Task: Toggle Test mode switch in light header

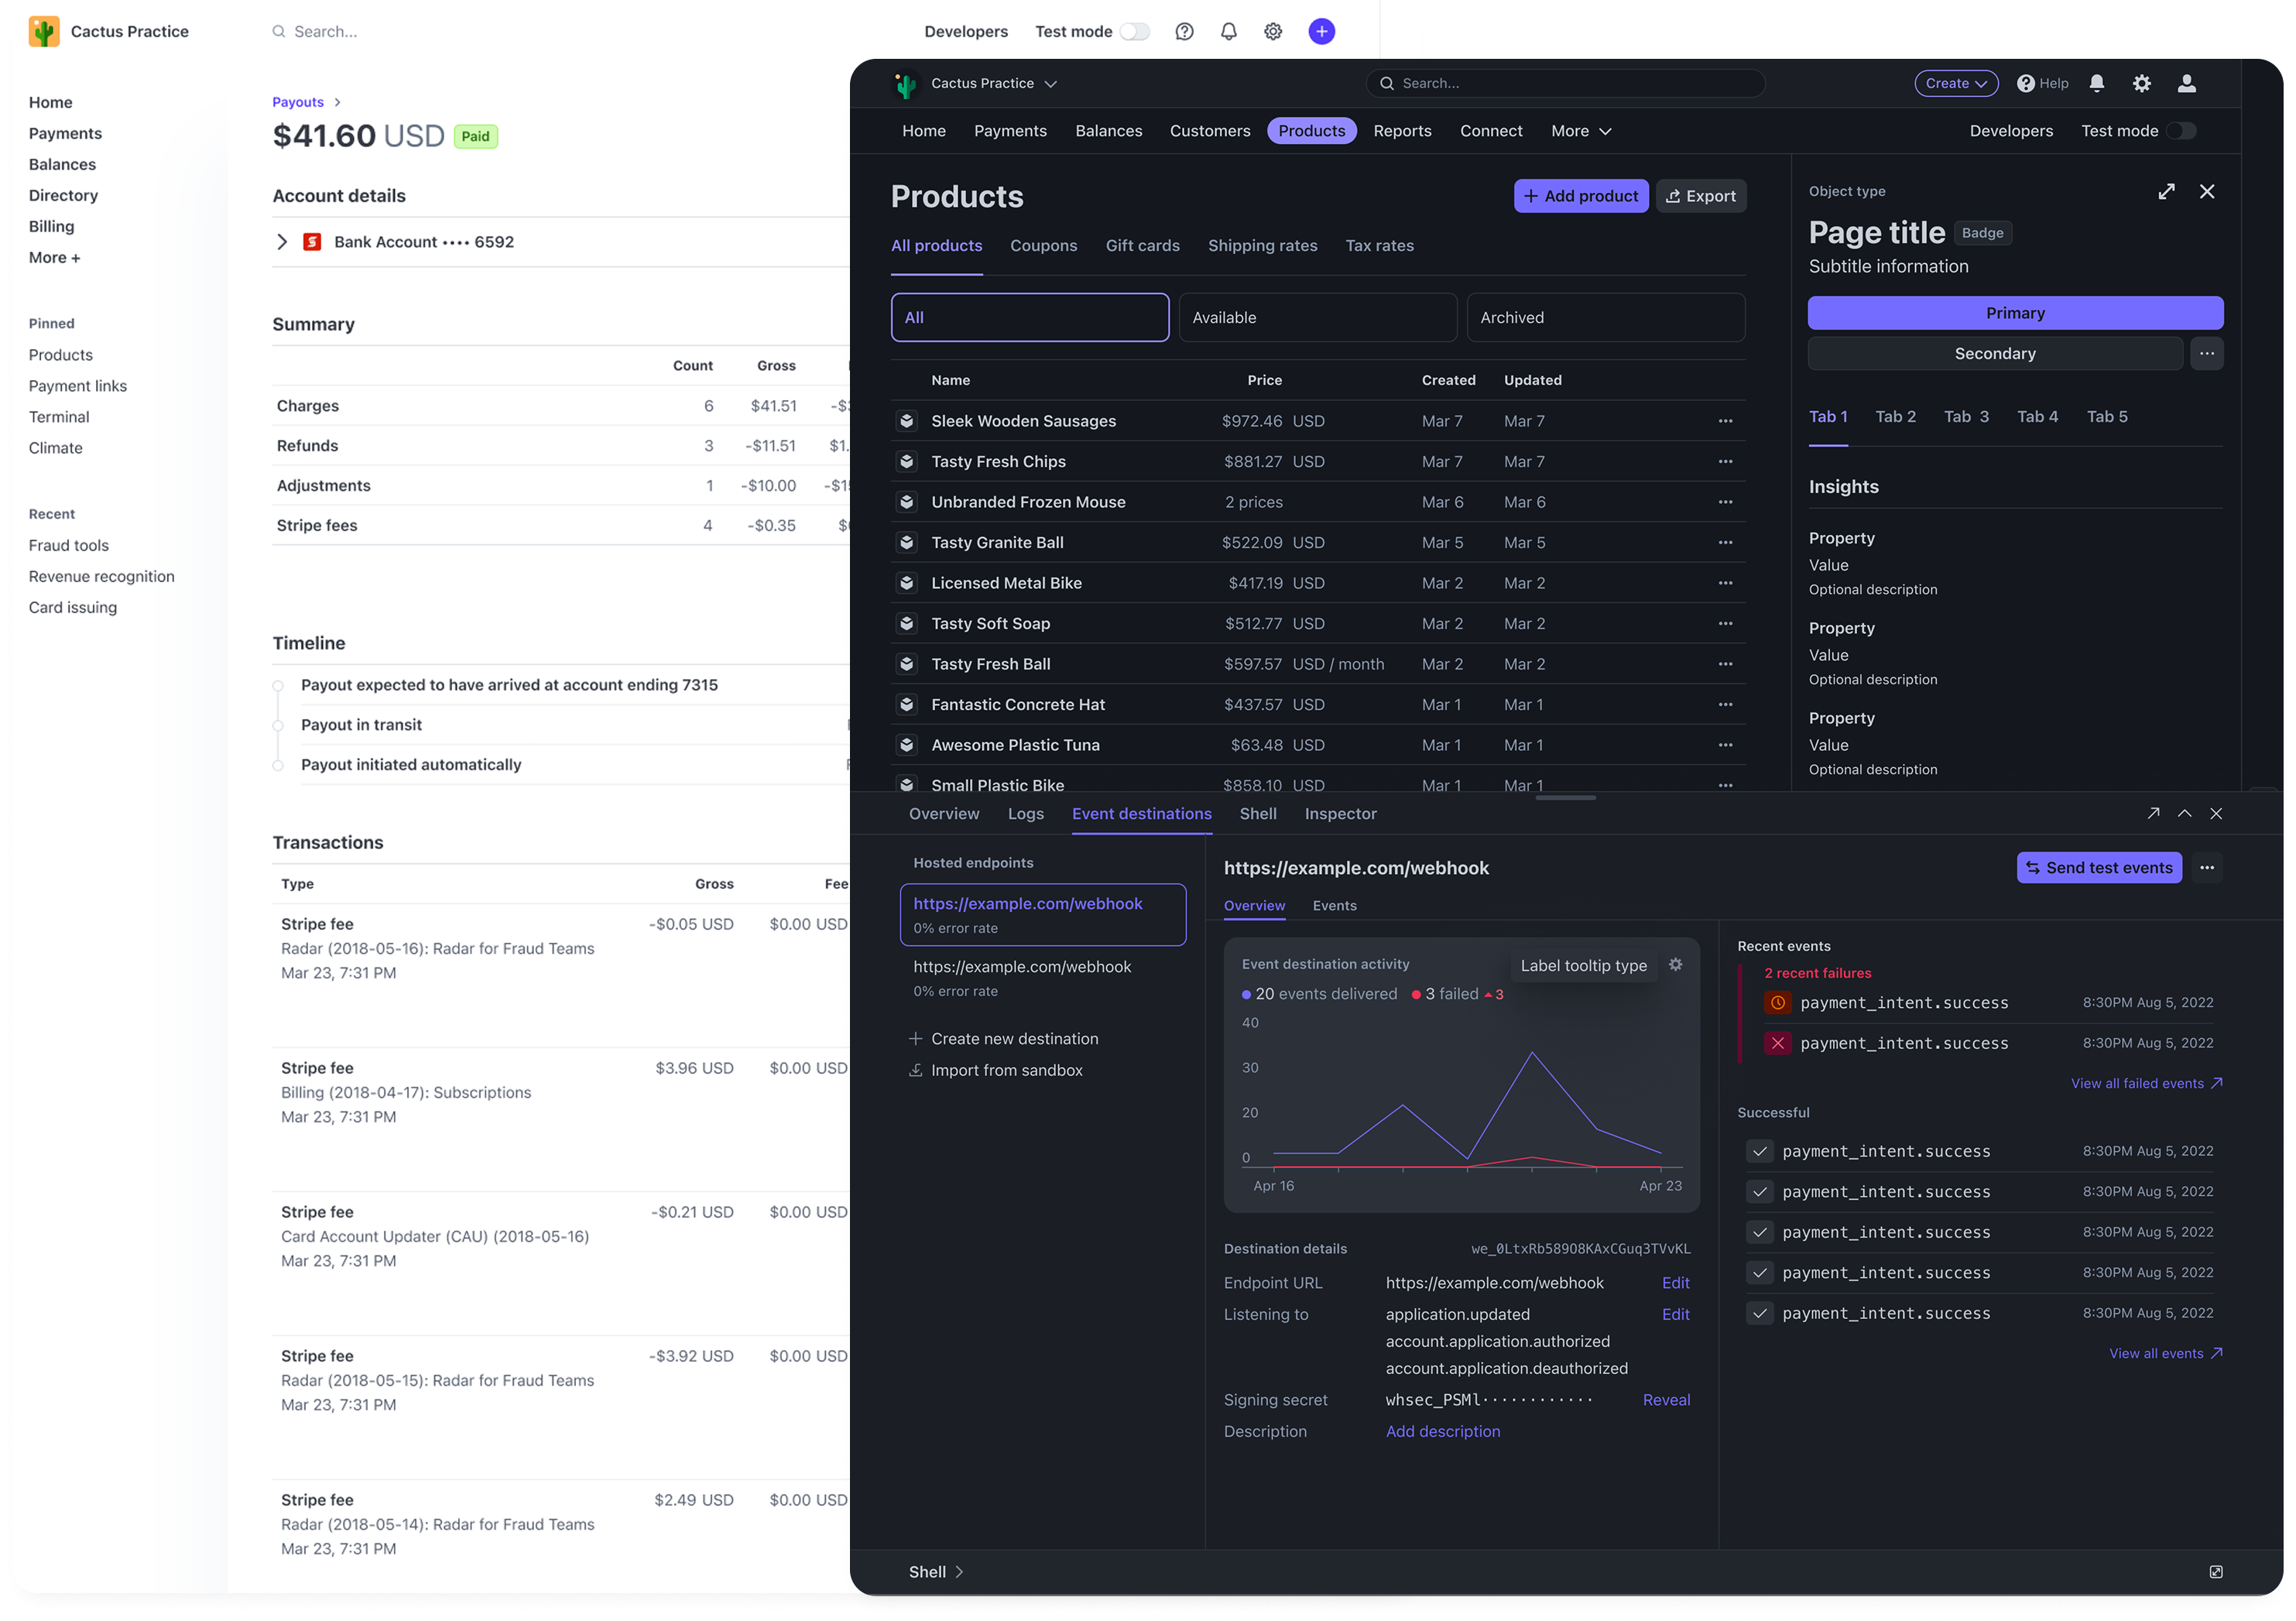Action: tap(1134, 31)
